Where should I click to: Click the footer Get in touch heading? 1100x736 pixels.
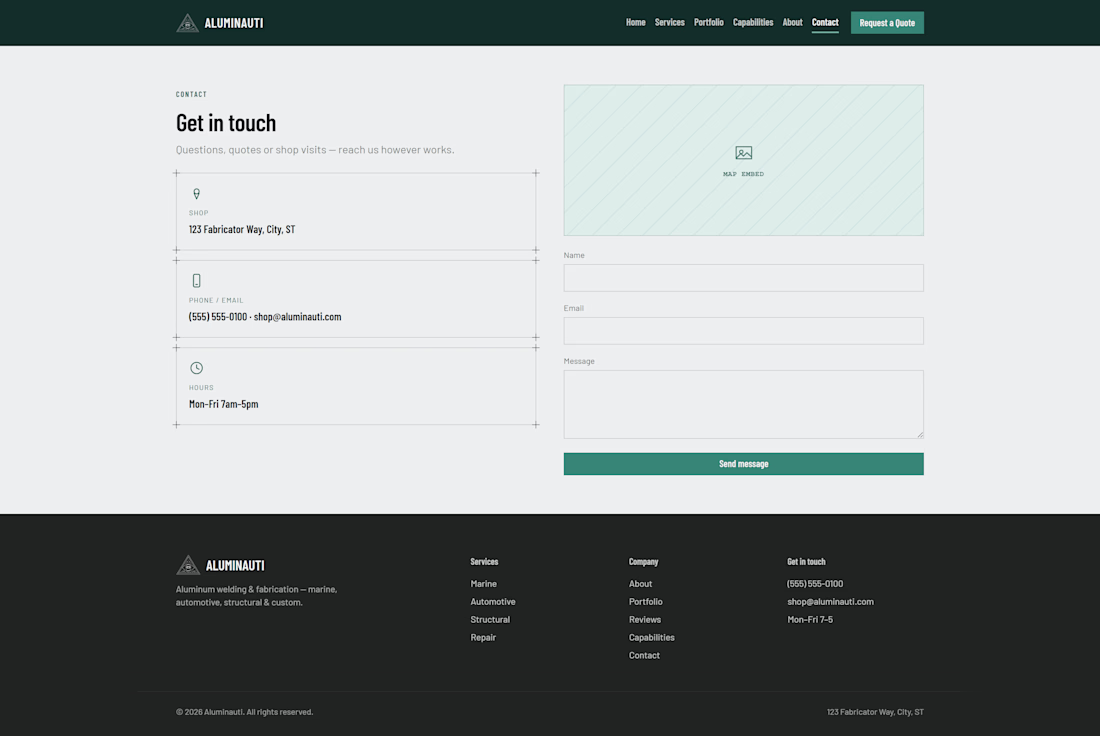point(806,561)
